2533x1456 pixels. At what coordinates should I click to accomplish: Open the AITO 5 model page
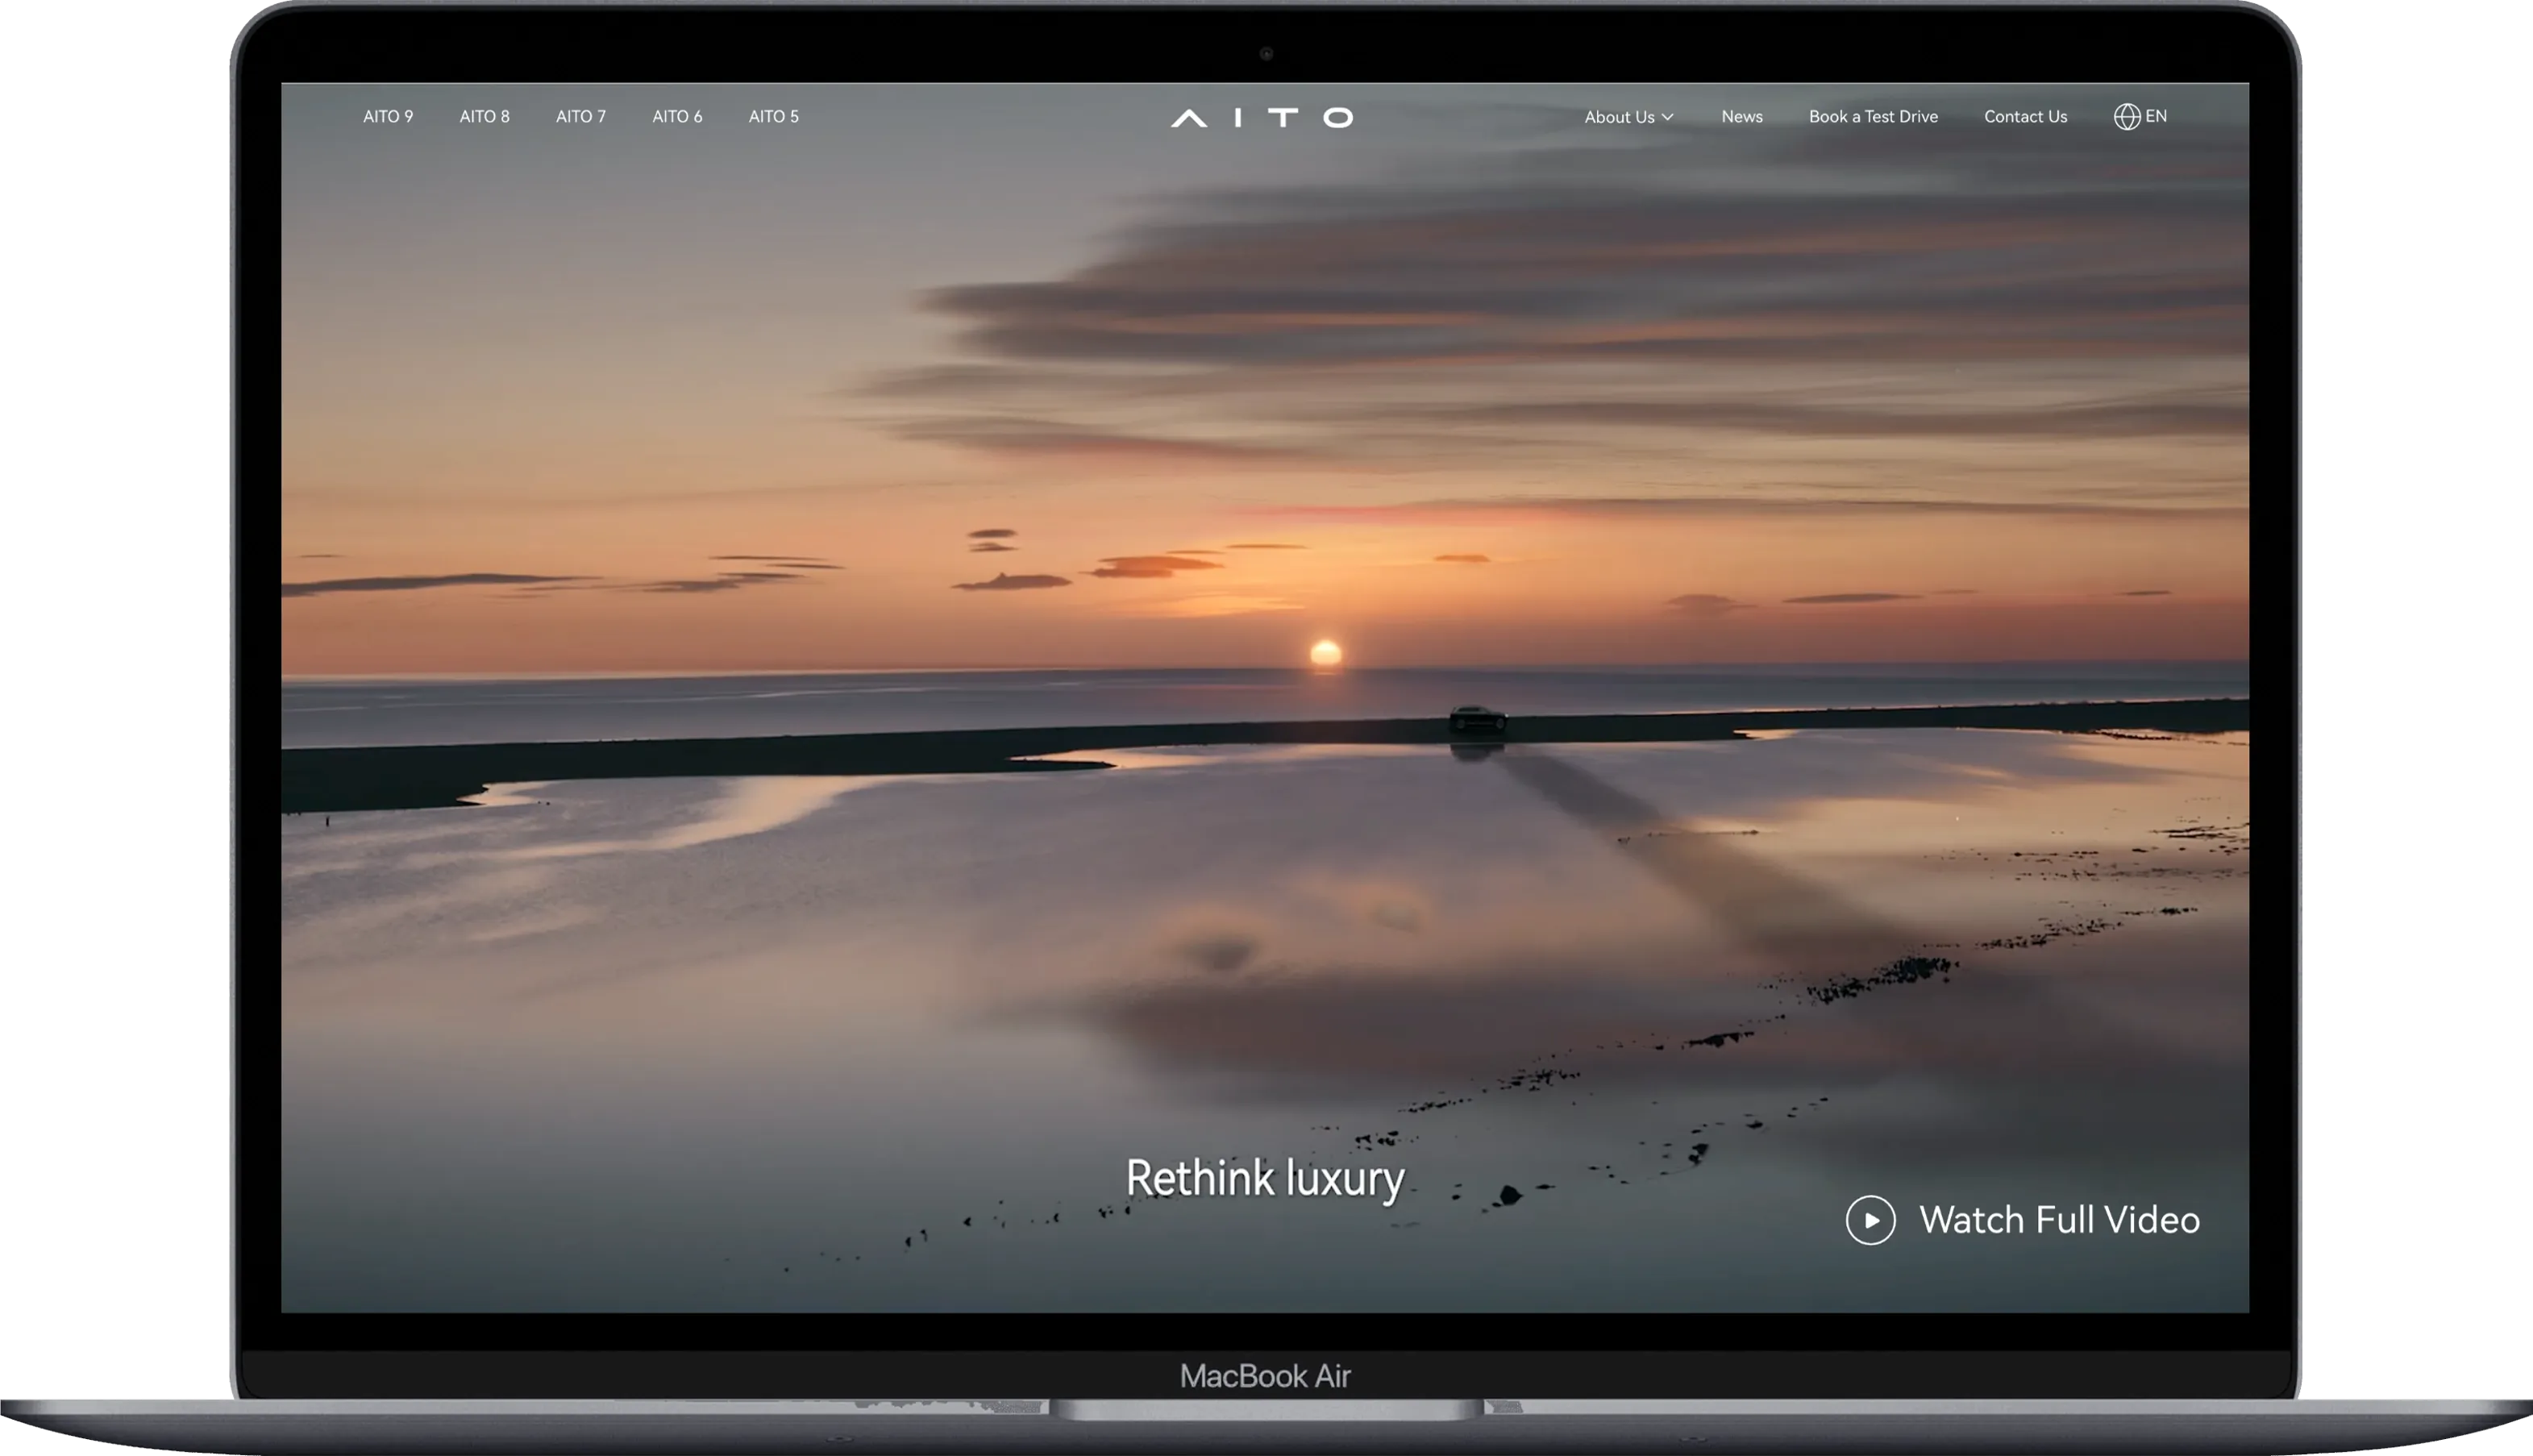point(774,116)
